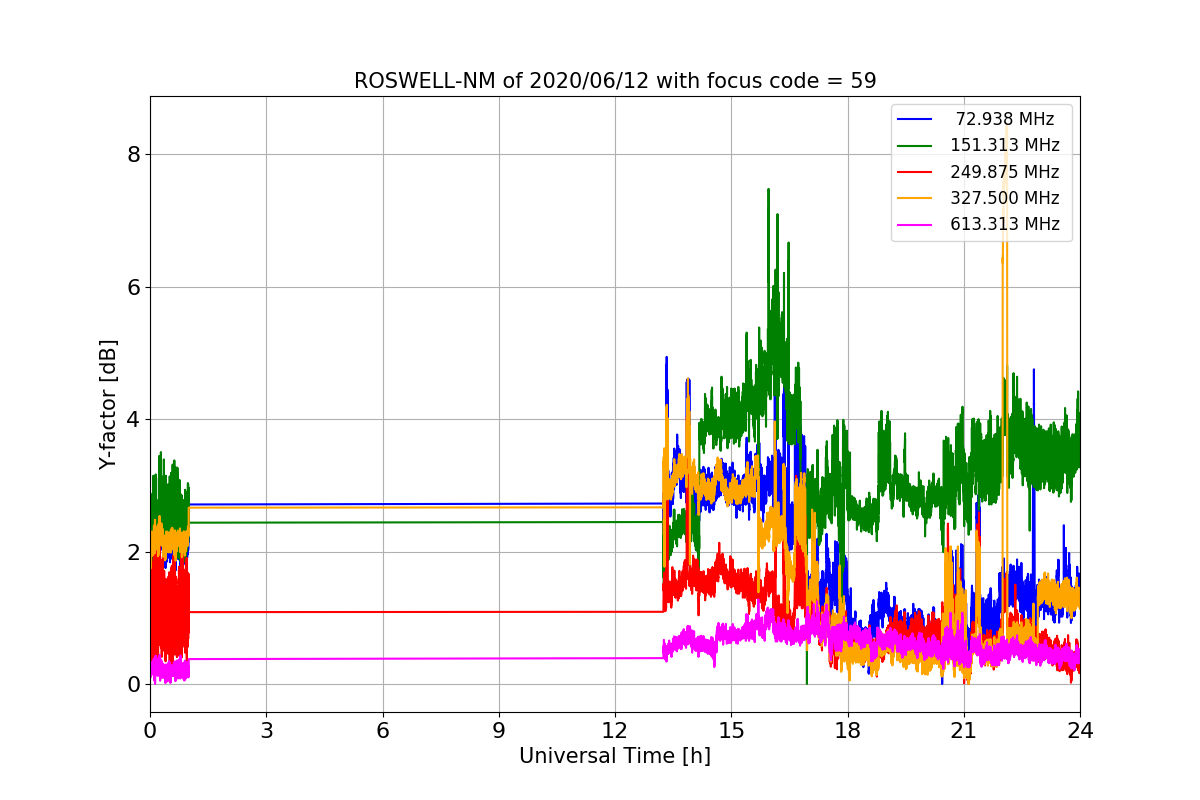Click x-axis tick label 12

tap(615, 730)
